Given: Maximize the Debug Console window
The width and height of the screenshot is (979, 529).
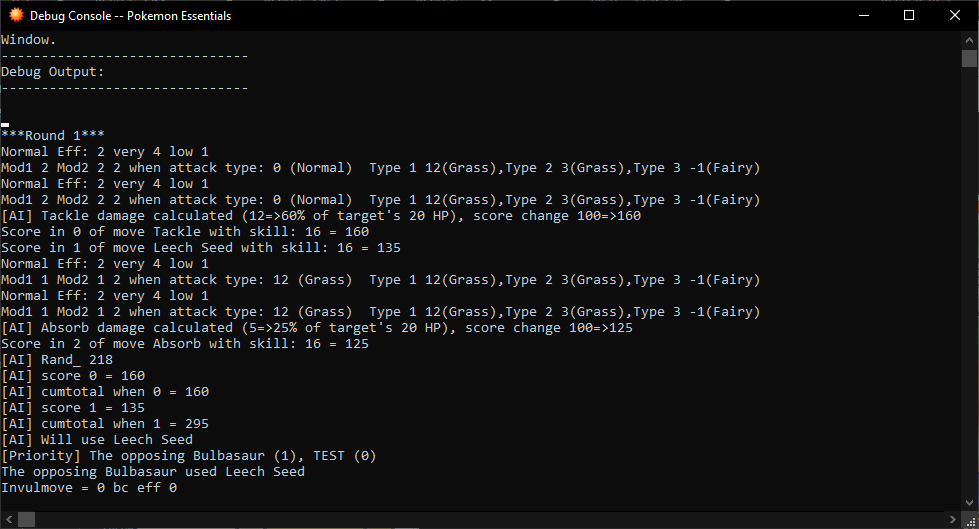Looking at the screenshot, I should (x=909, y=15).
